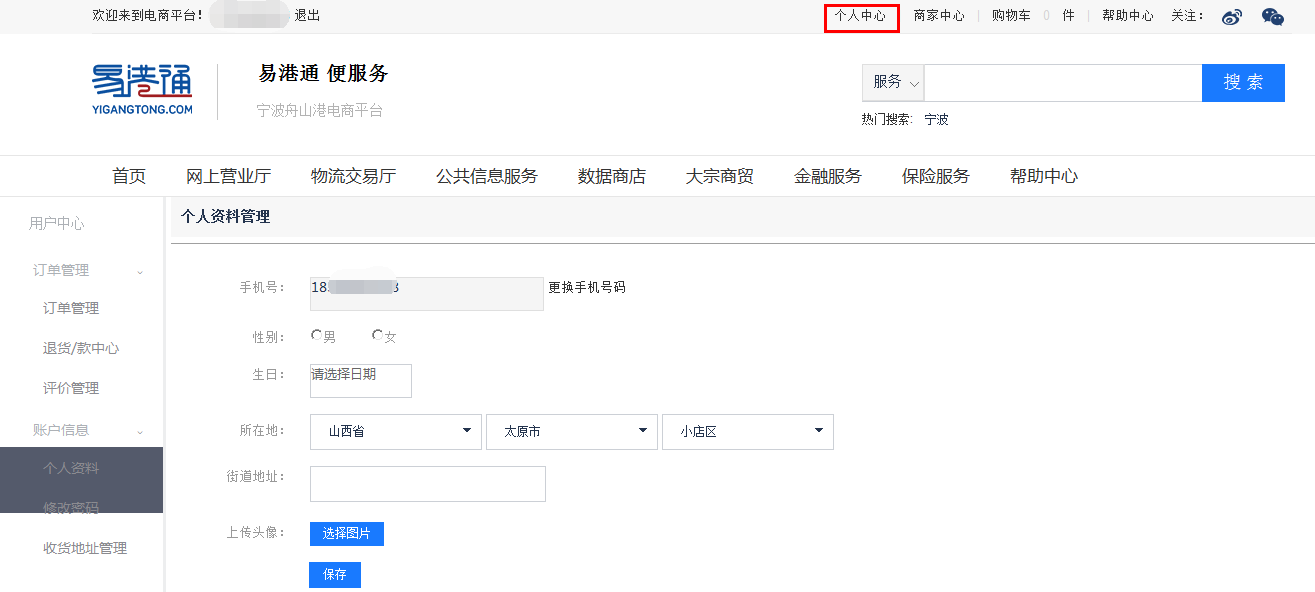
Task: Click the blue 搜索 button
Action: click(x=1242, y=83)
